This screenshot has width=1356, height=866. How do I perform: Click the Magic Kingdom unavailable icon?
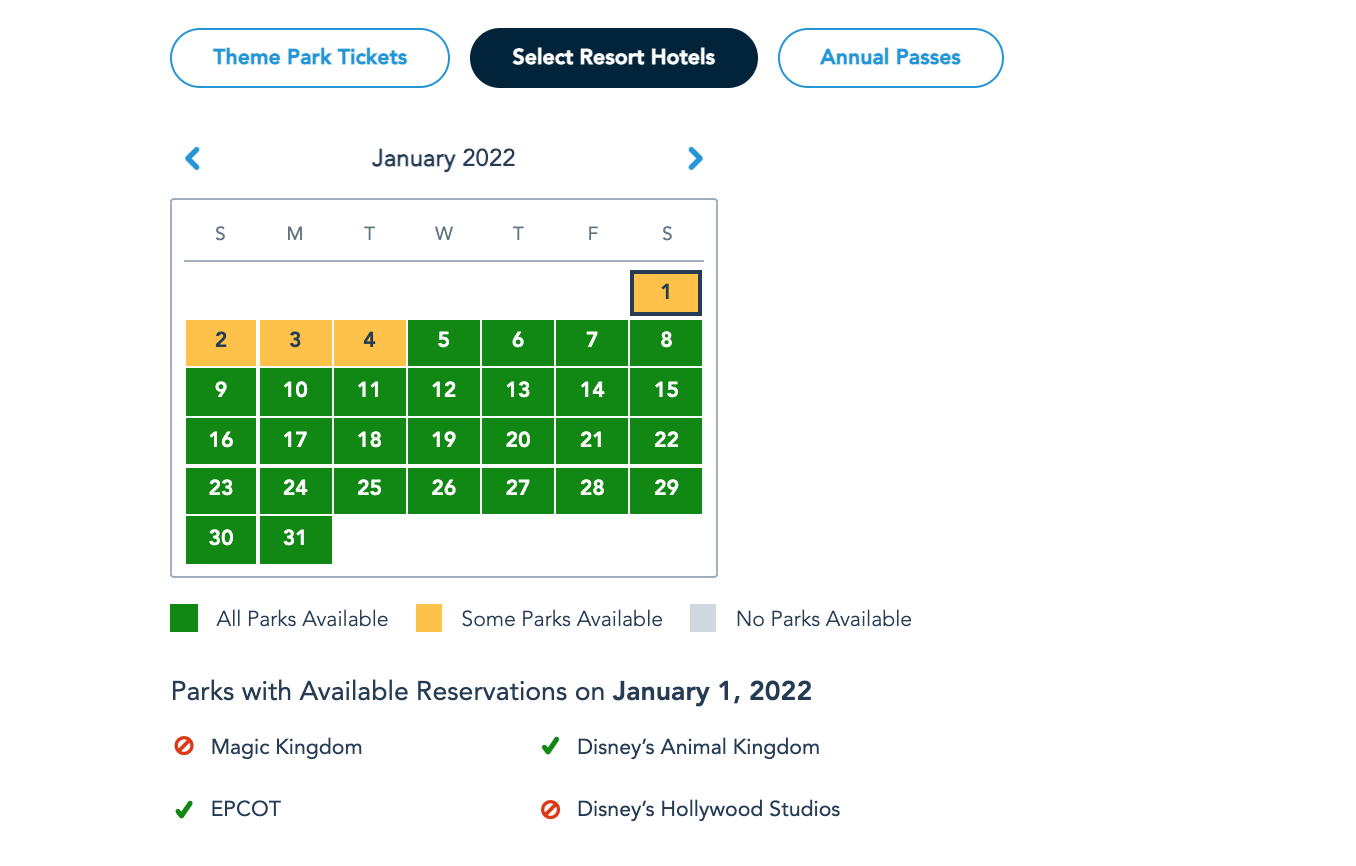point(184,746)
